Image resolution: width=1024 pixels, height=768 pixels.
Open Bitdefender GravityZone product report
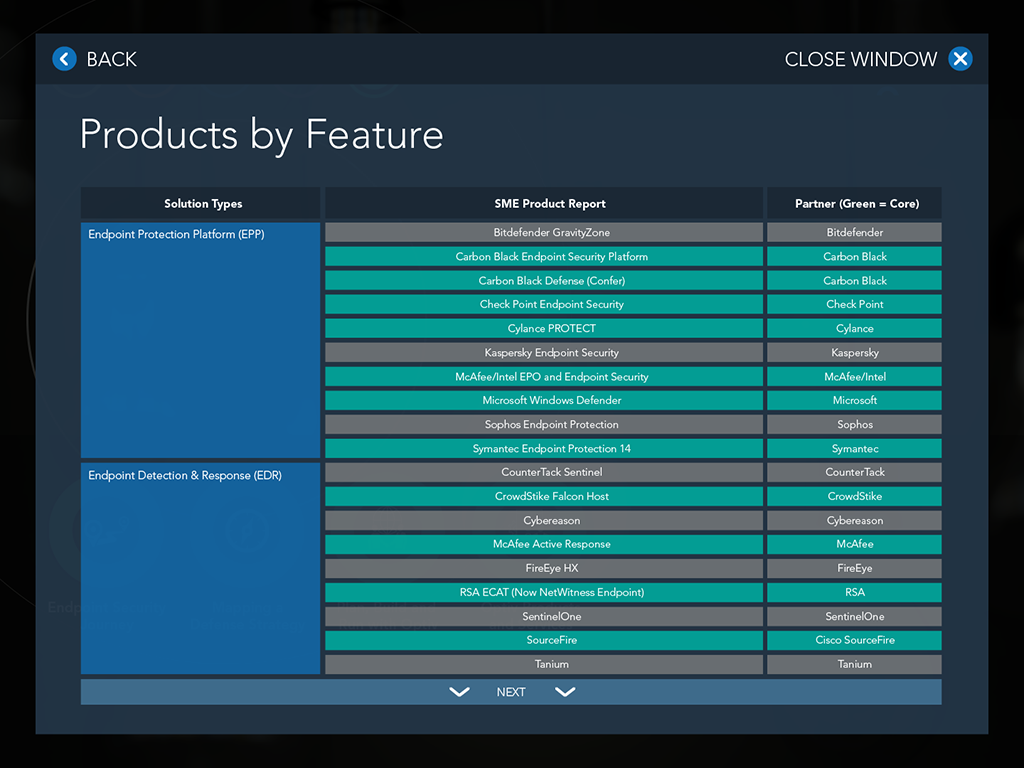click(544, 232)
